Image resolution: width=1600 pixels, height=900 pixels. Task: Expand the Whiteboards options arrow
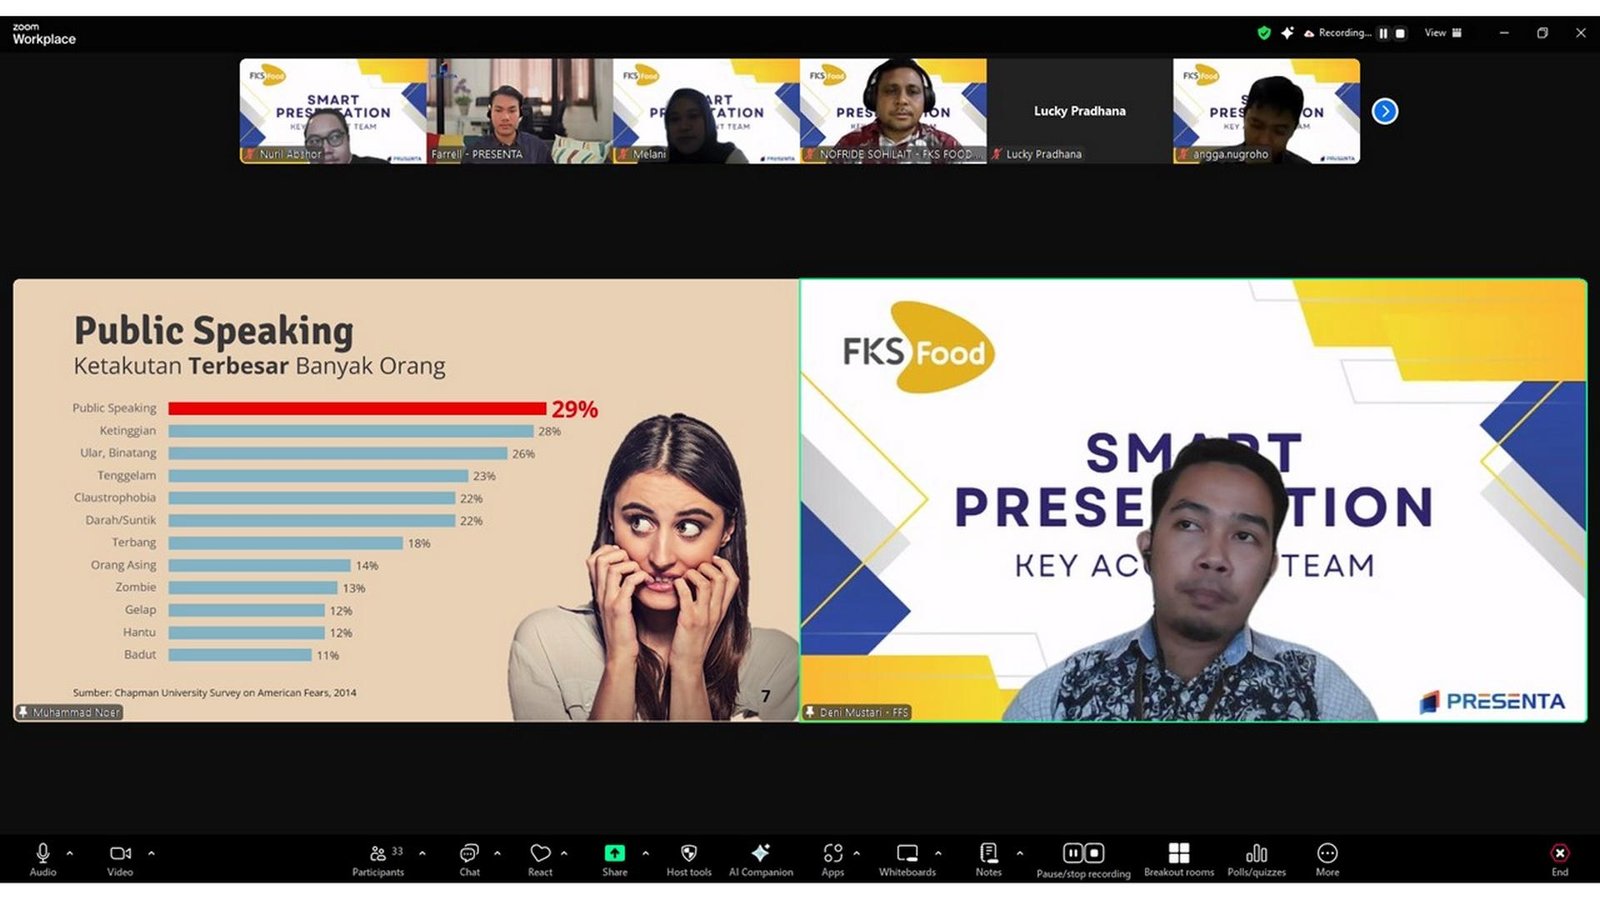(938, 853)
